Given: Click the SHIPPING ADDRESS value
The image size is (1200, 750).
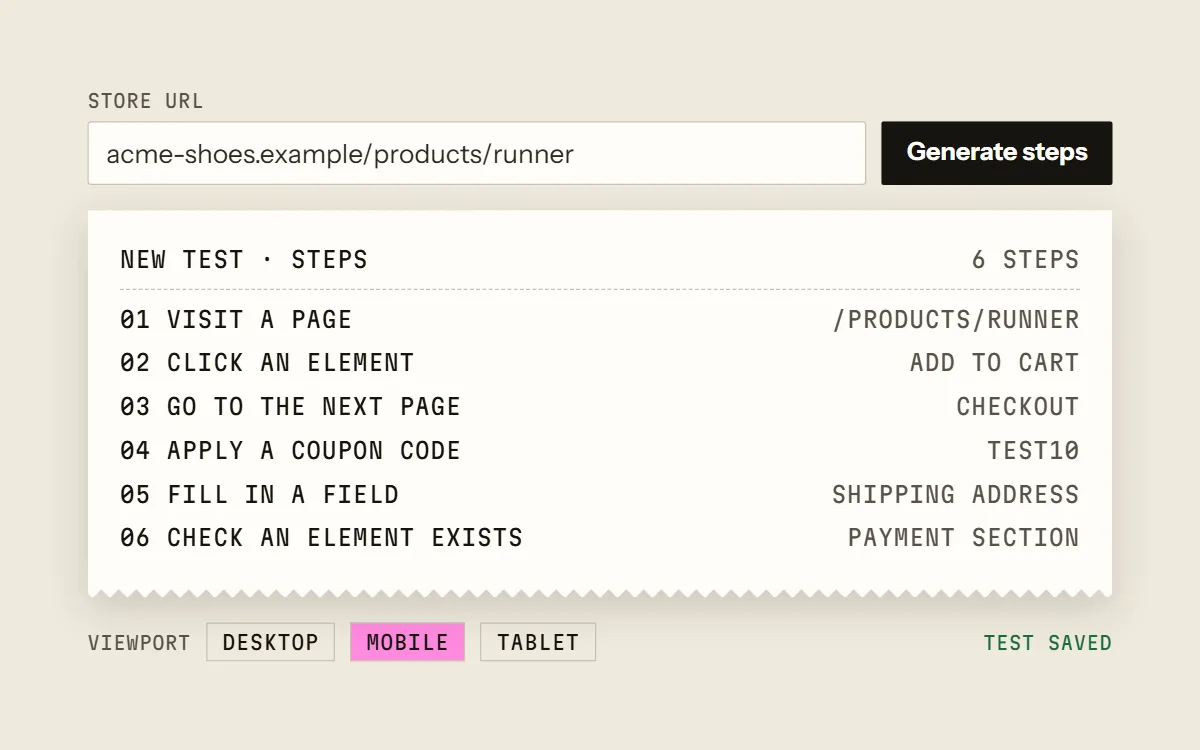Looking at the screenshot, I should (956, 494).
